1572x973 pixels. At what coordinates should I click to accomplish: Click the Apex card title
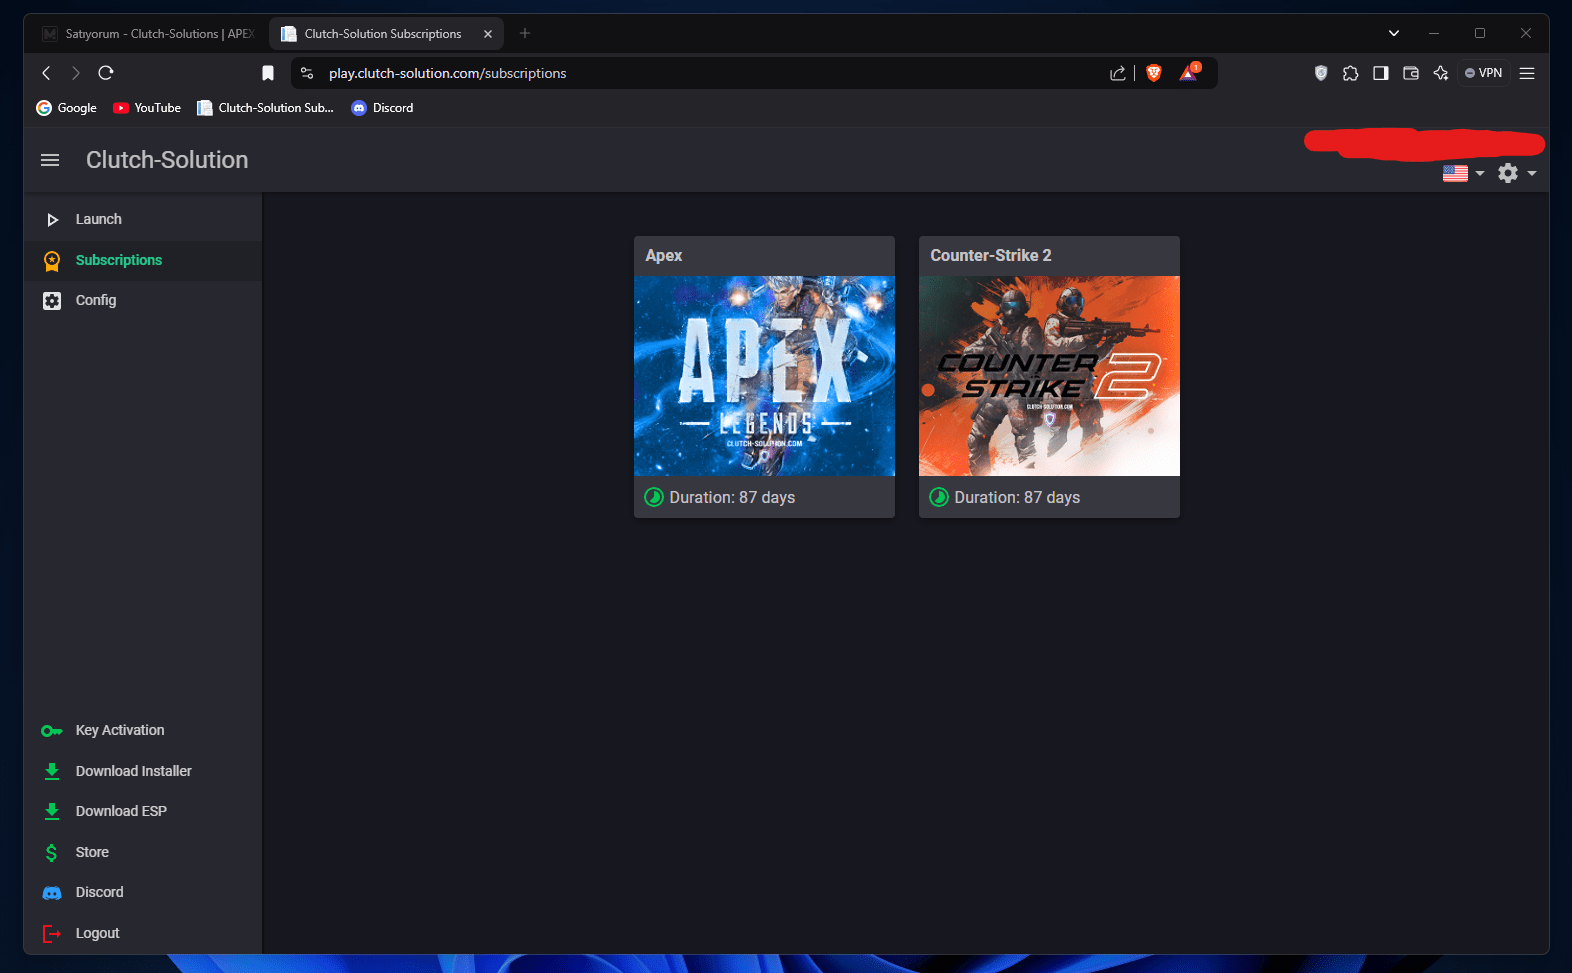point(664,255)
